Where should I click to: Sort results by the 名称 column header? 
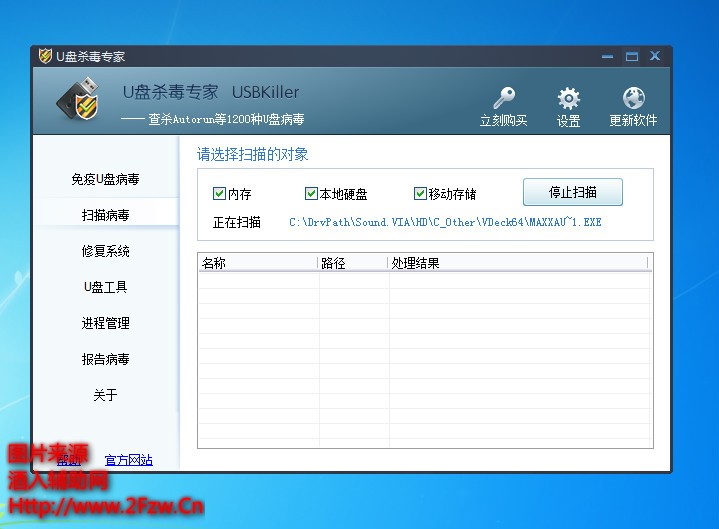(258, 263)
